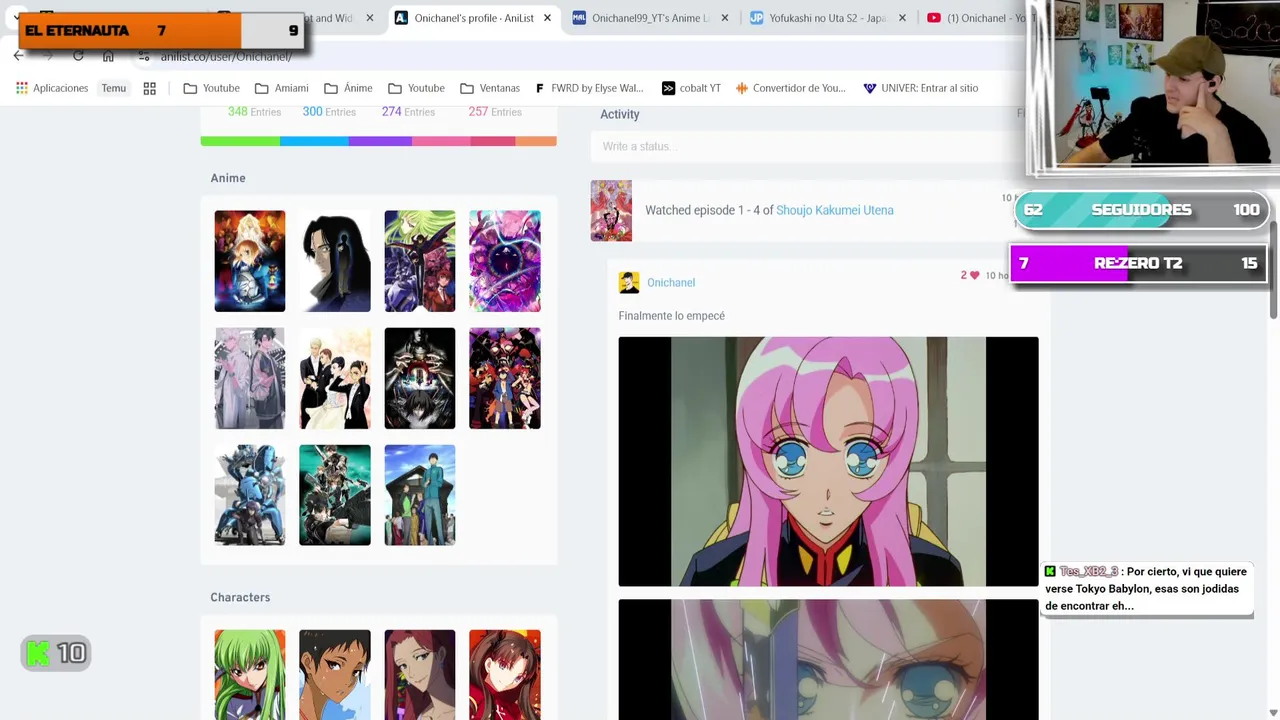Open the red group-cast anime cover
This screenshot has height=720, width=1280.
tap(505, 378)
